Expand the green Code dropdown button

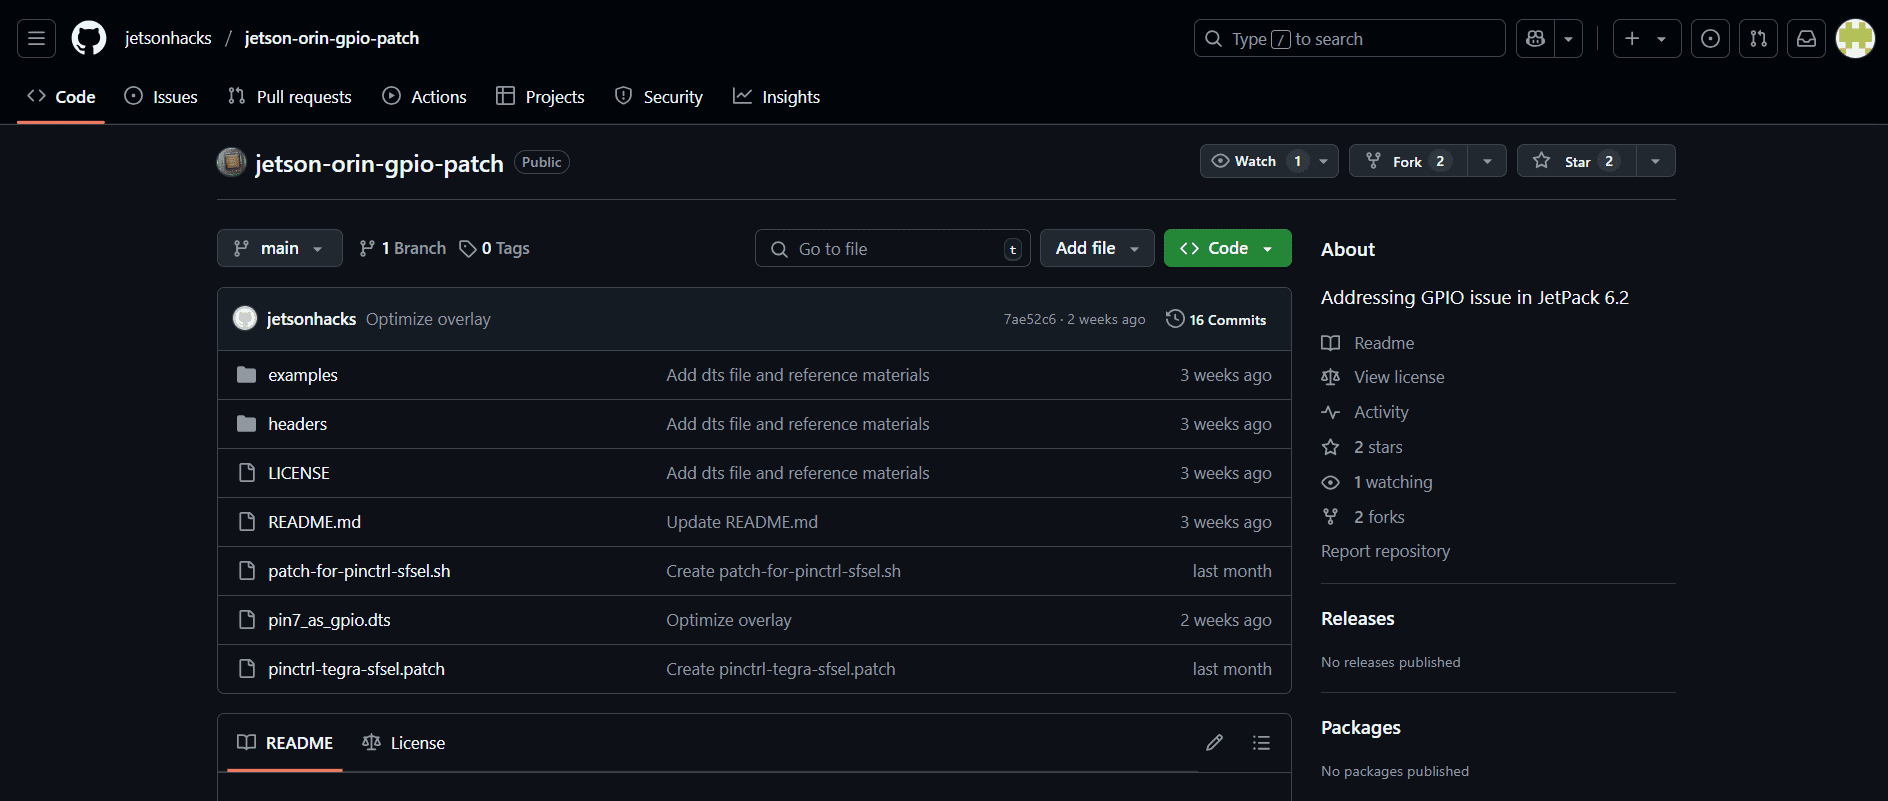point(1227,248)
